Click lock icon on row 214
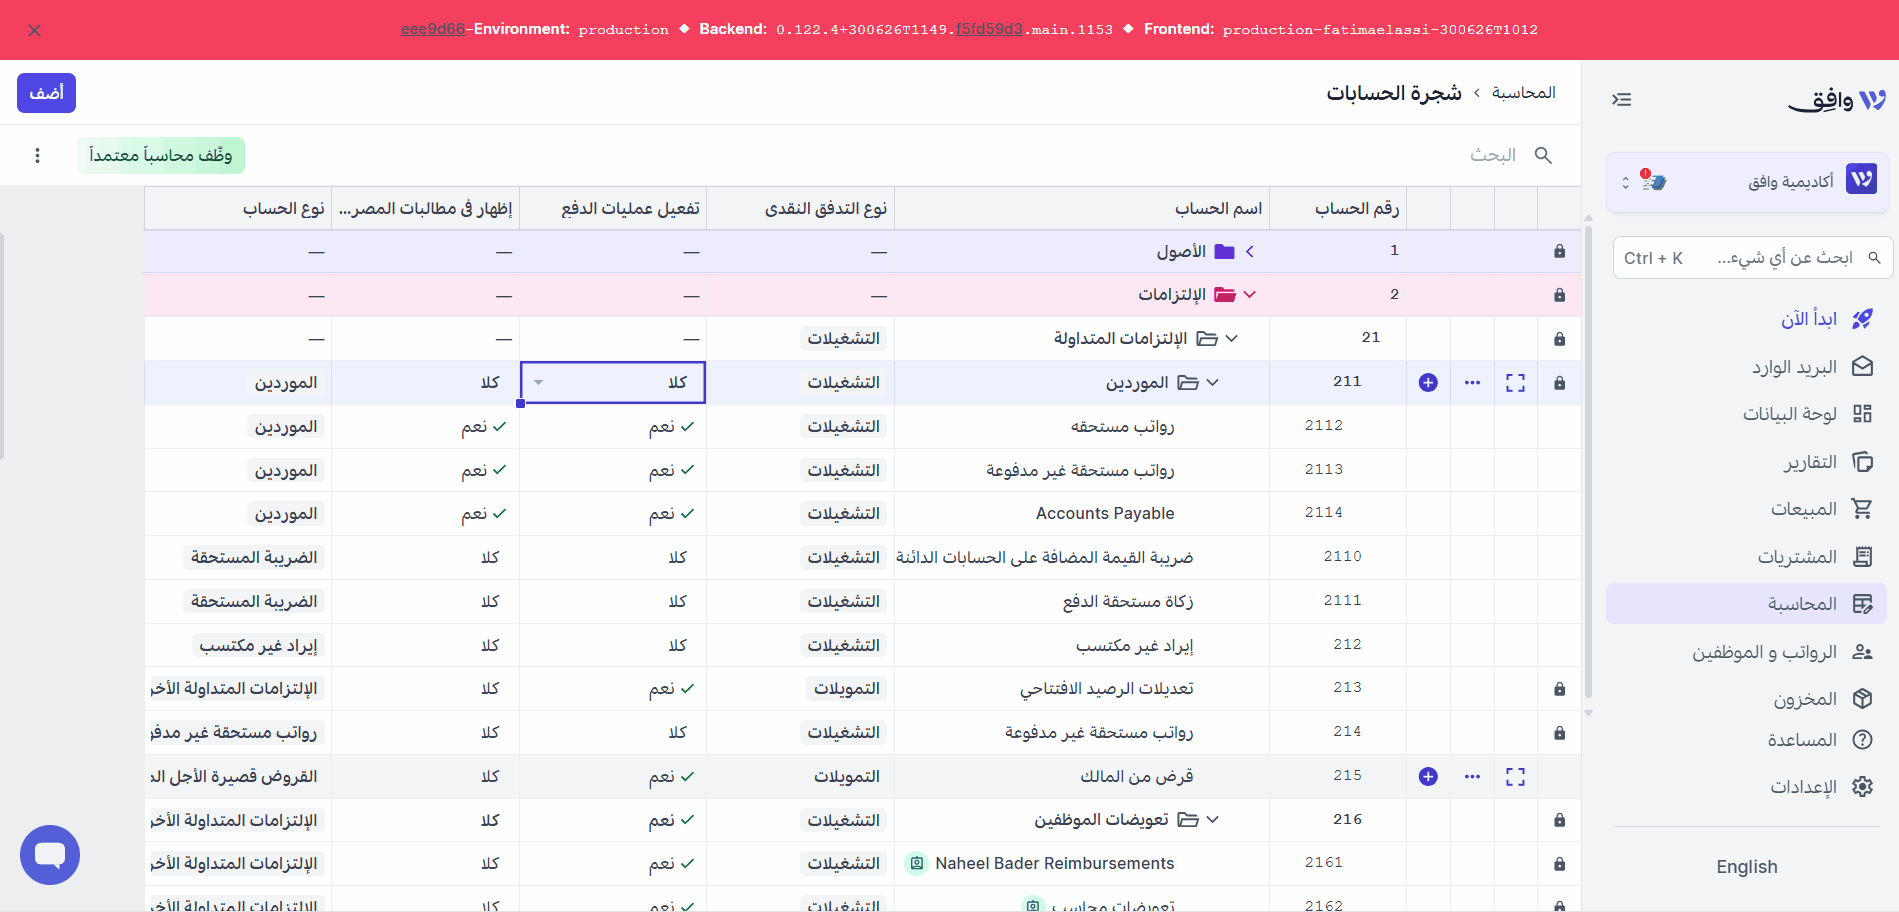The height and width of the screenshot is (912, 1899). point(1560,733)
